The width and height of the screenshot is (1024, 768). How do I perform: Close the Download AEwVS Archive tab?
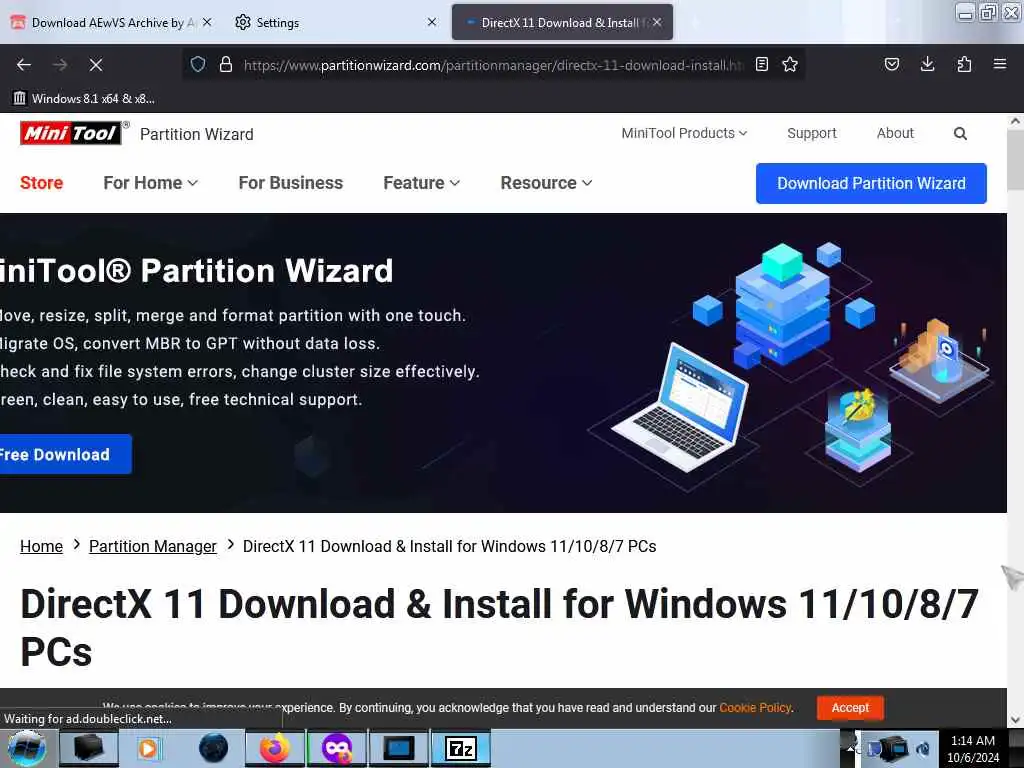(x=207, y=22)
